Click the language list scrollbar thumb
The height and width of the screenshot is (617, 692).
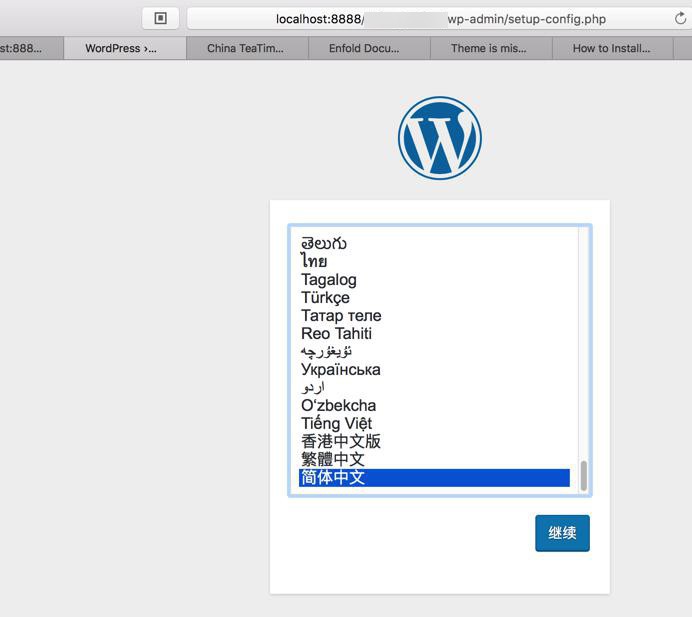click(583, 475)
